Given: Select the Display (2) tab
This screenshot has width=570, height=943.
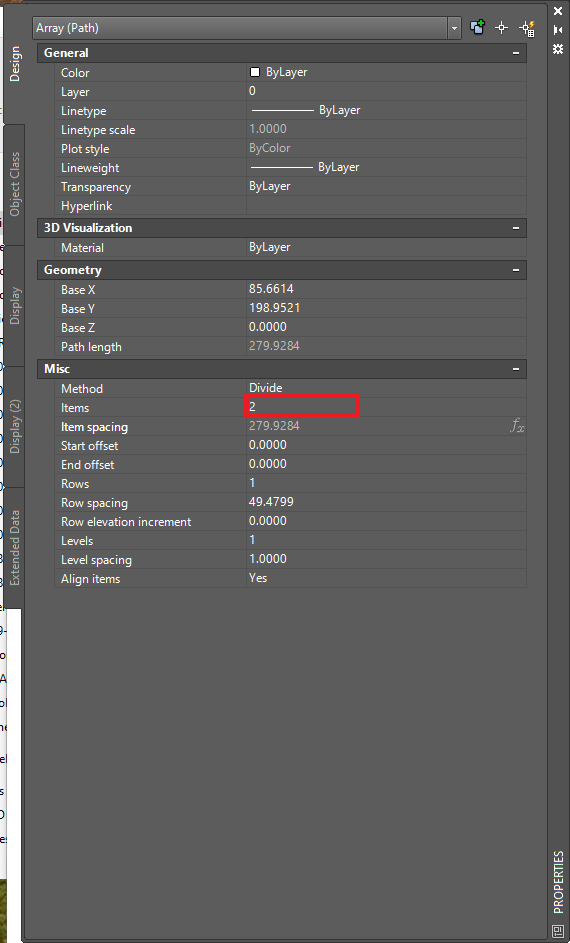Looking at the screenshot, I should [x=14, y=426].
